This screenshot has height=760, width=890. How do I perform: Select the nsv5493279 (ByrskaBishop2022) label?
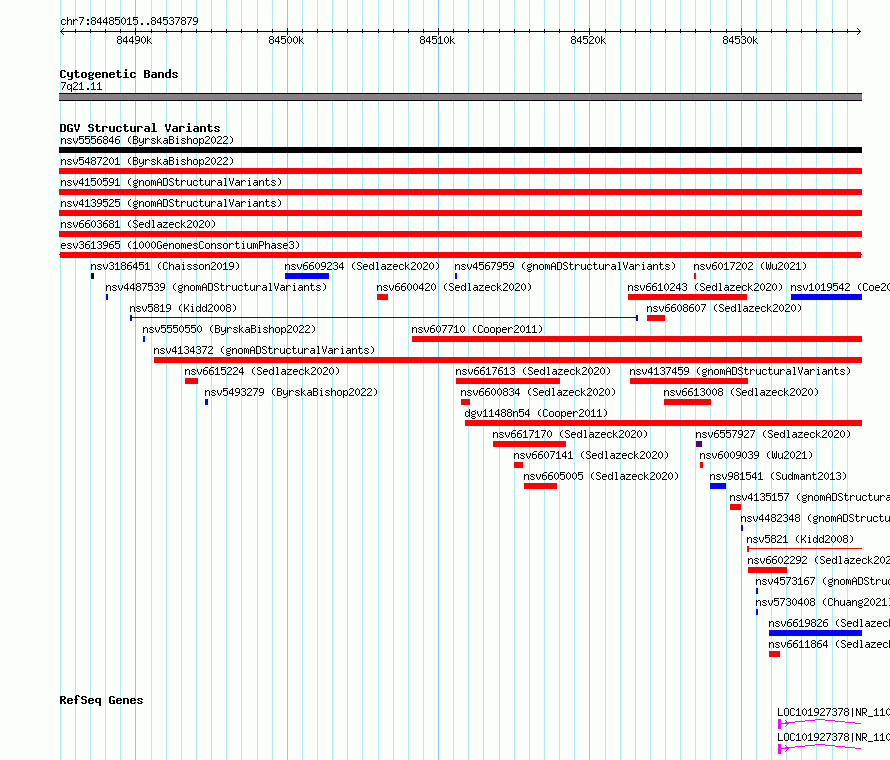point(291,392)
